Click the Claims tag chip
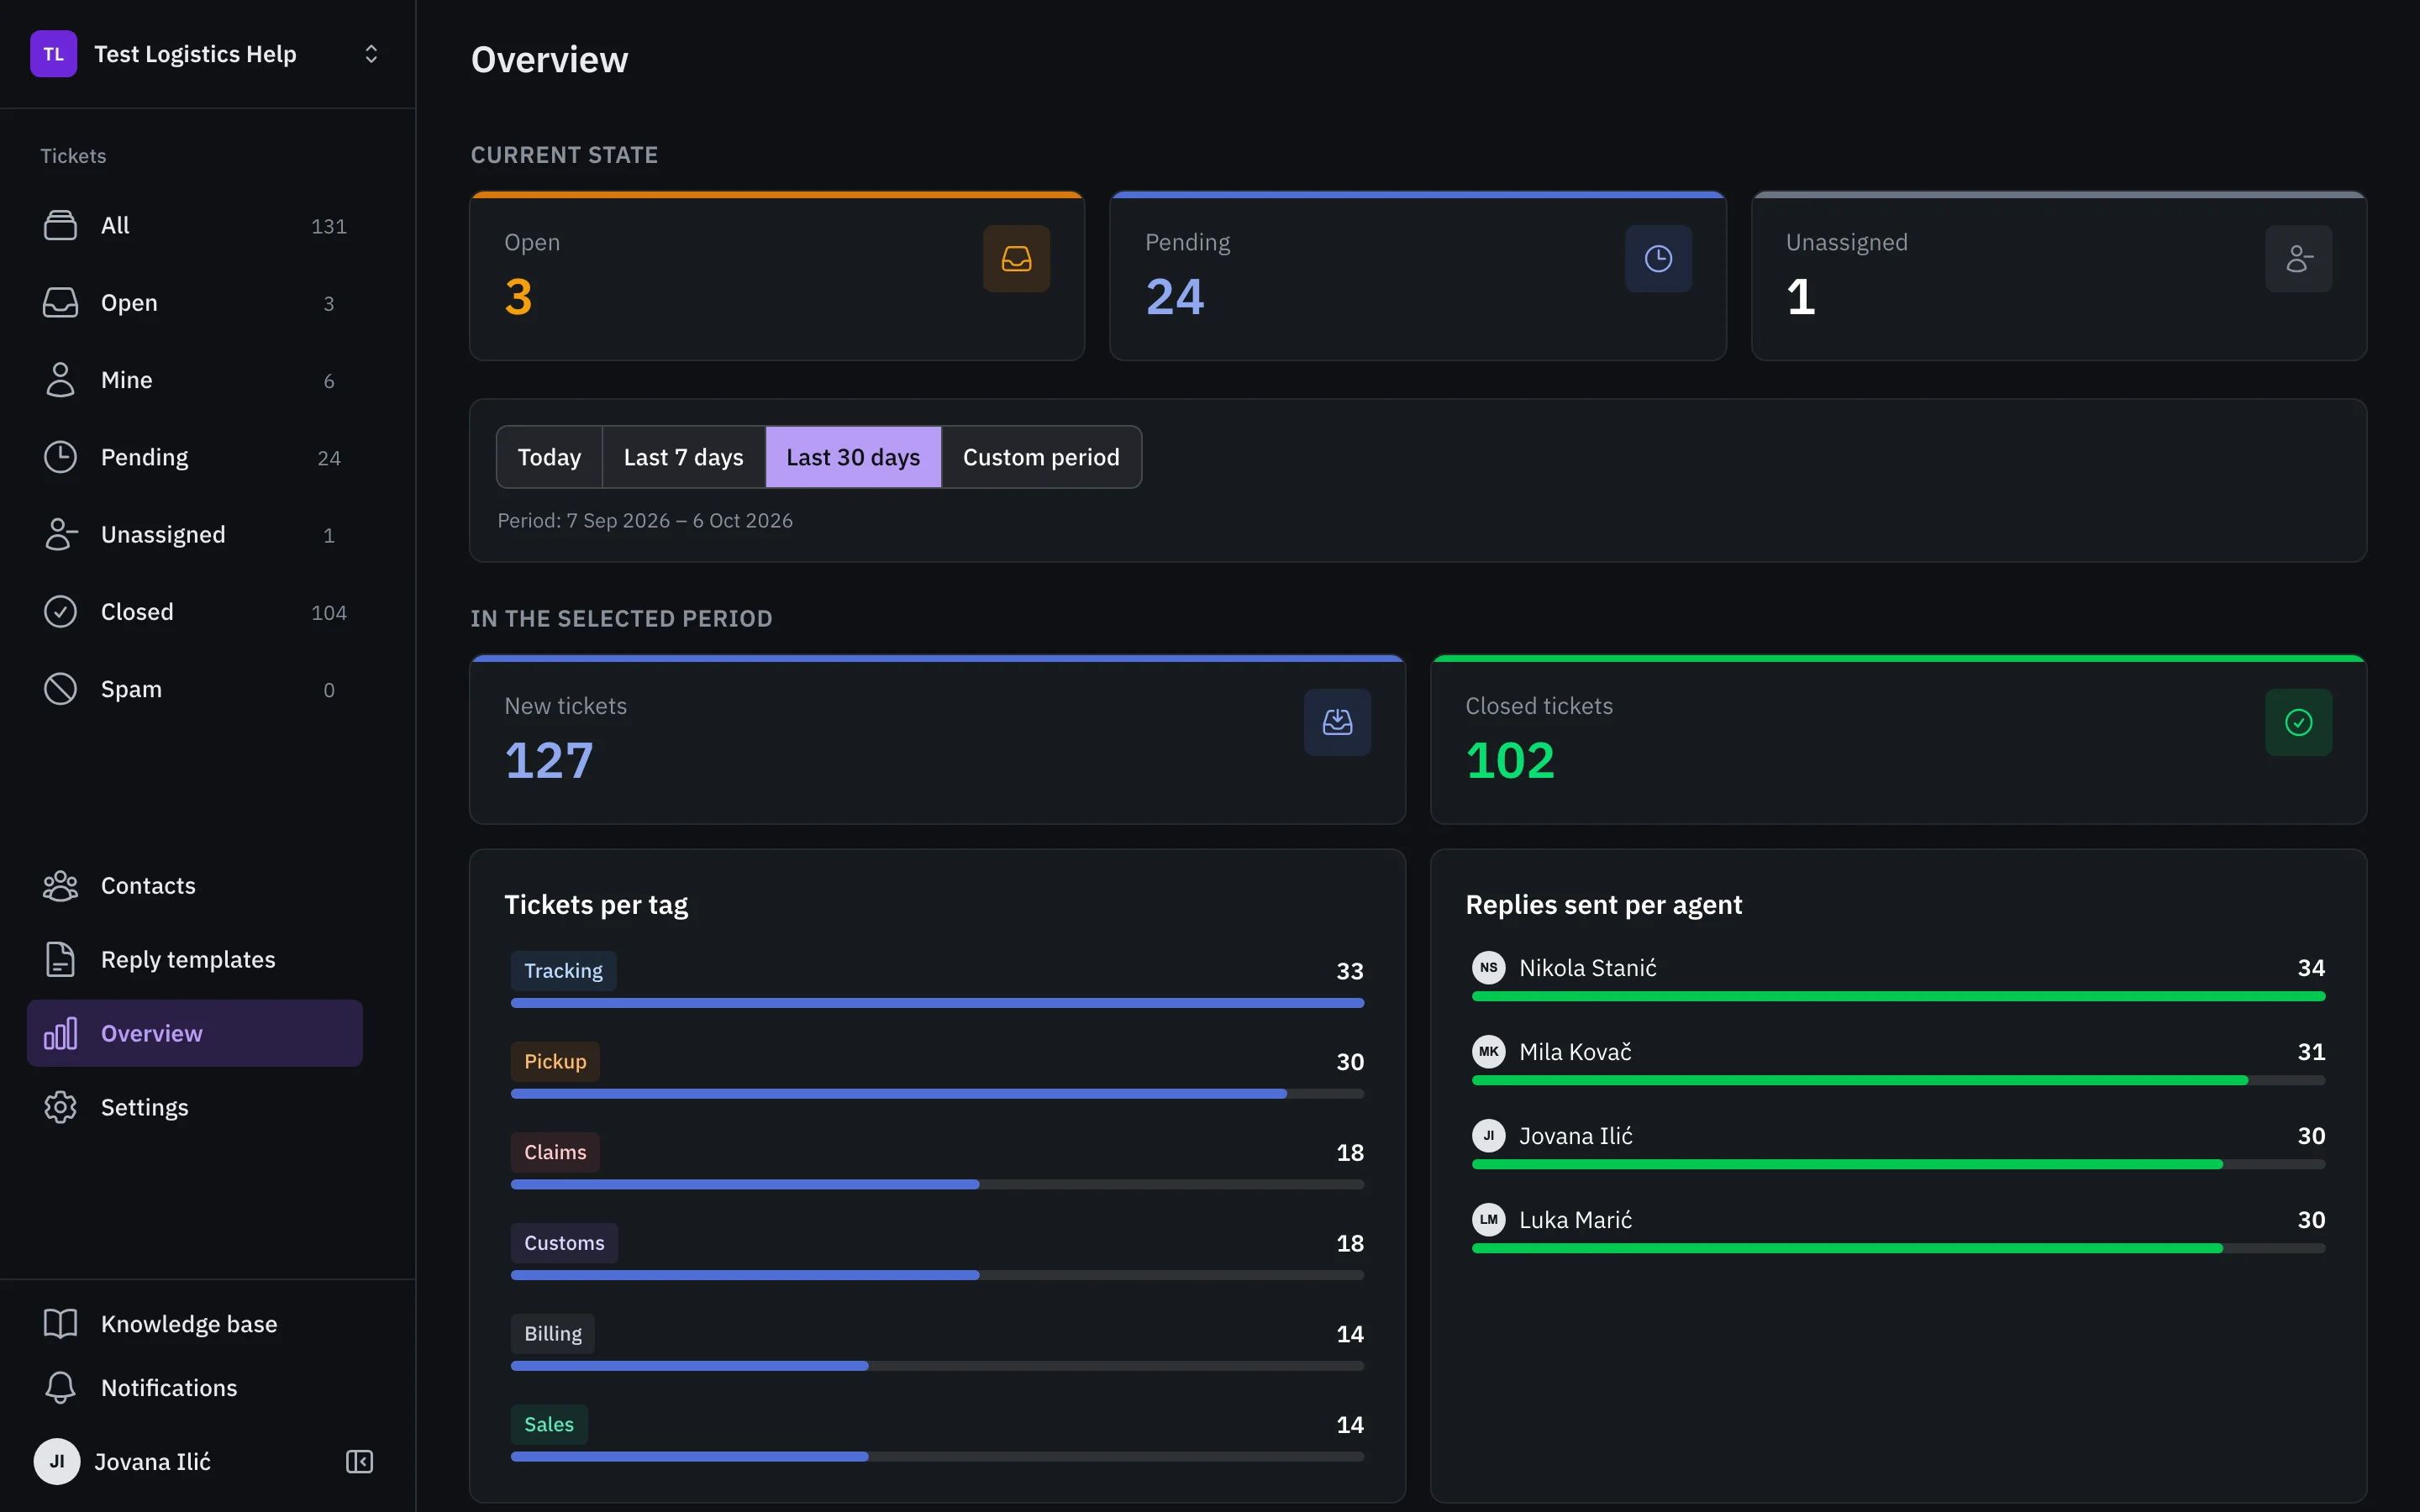Screen dimensions: 2420x1512 point(555,1152)
